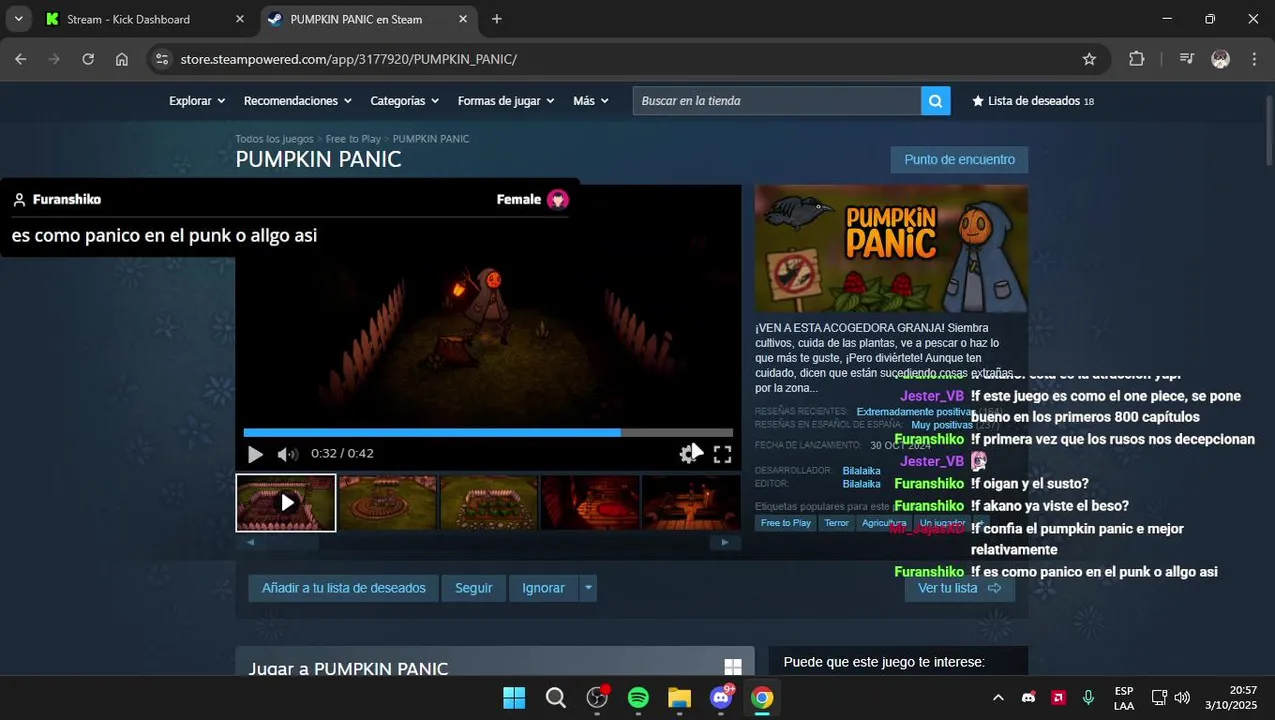This screenshot has height=720, width=1275.
Task: Expand the Formas de jugar menu
Action: (507, 101)
